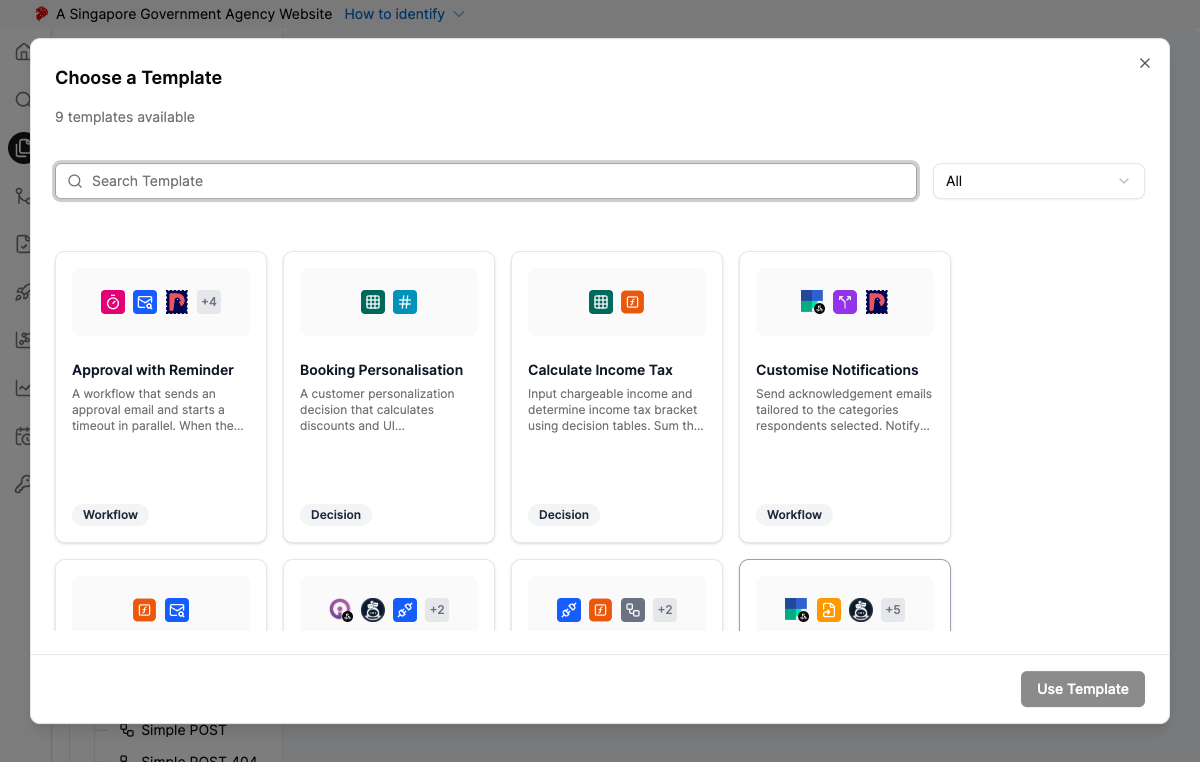
Task: Click the +5 badge in the bottom-right card
Action: coord(893,610)
